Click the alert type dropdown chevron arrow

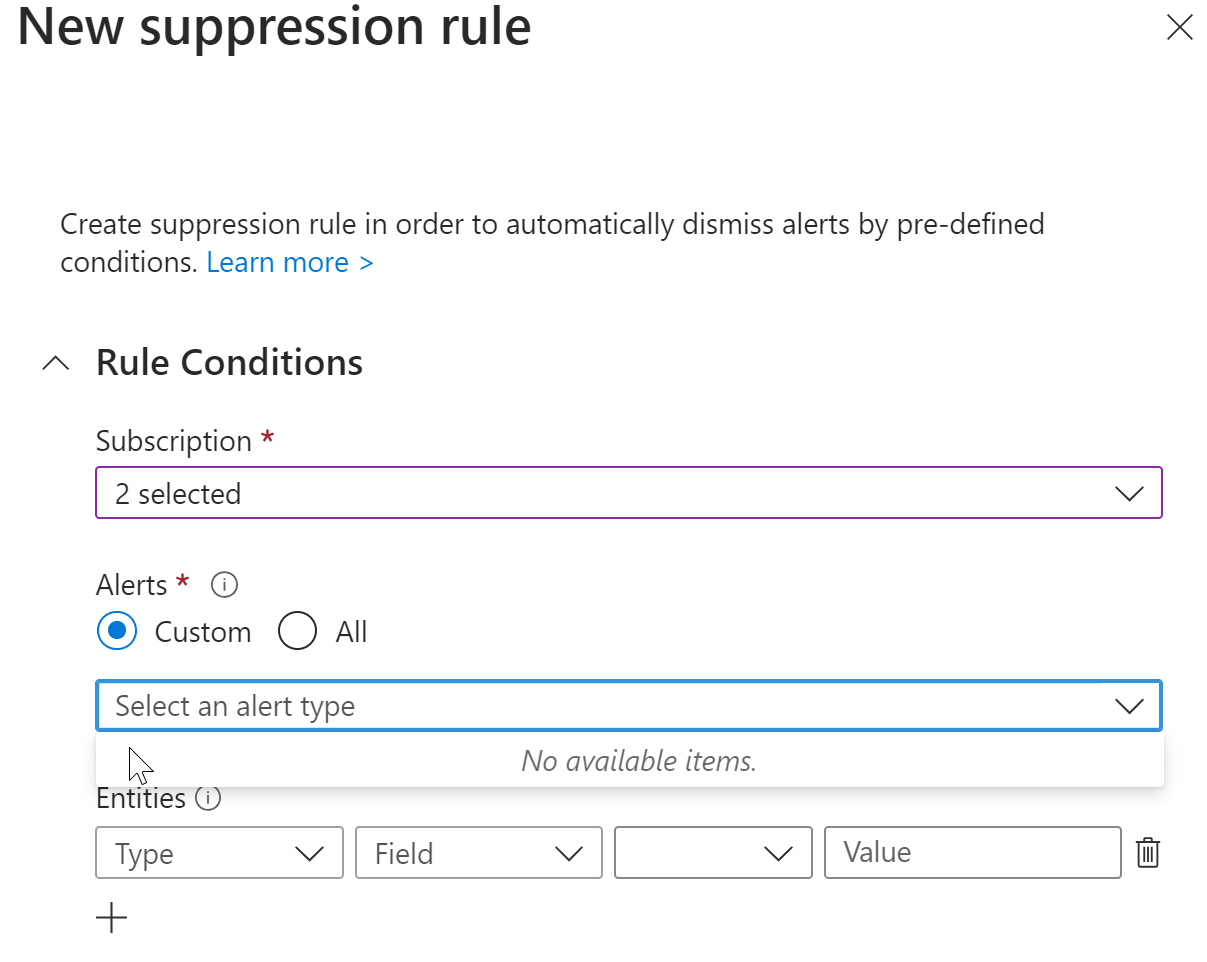1130,705
